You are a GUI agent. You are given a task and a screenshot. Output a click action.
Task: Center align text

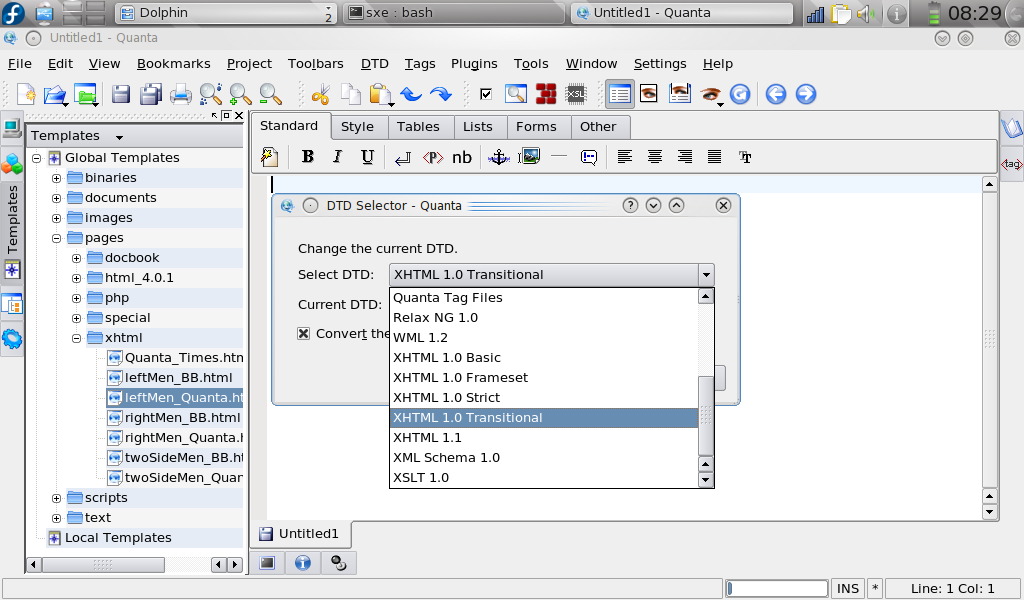tap(654, 157)
